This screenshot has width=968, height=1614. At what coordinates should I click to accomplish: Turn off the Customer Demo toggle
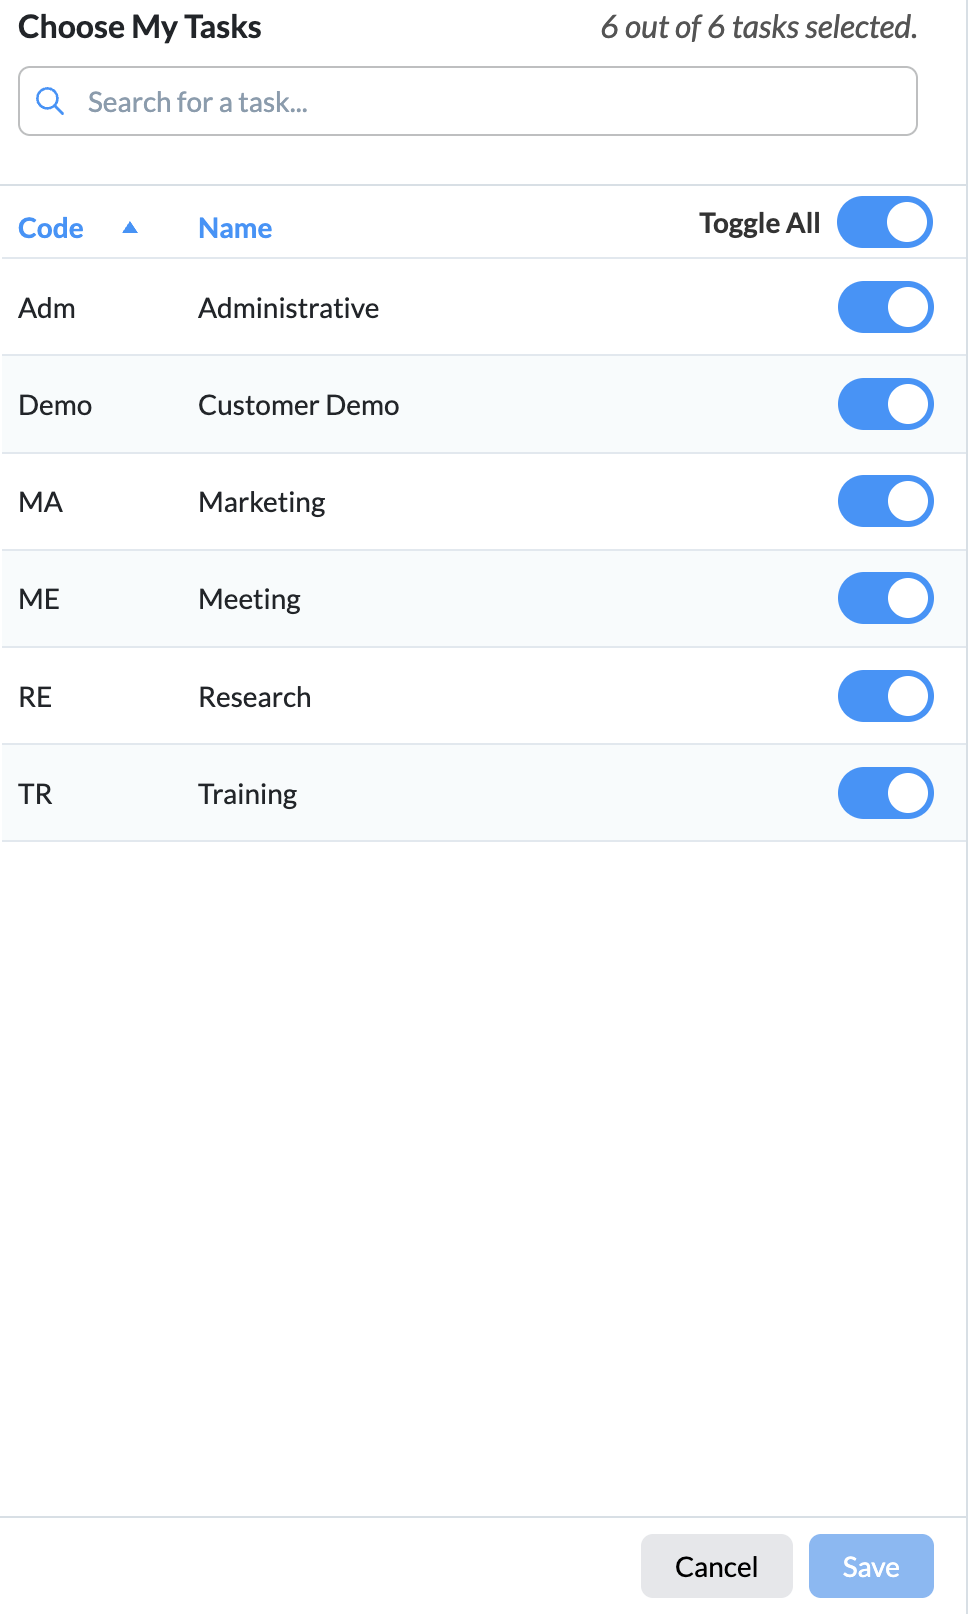click(884, 404)
